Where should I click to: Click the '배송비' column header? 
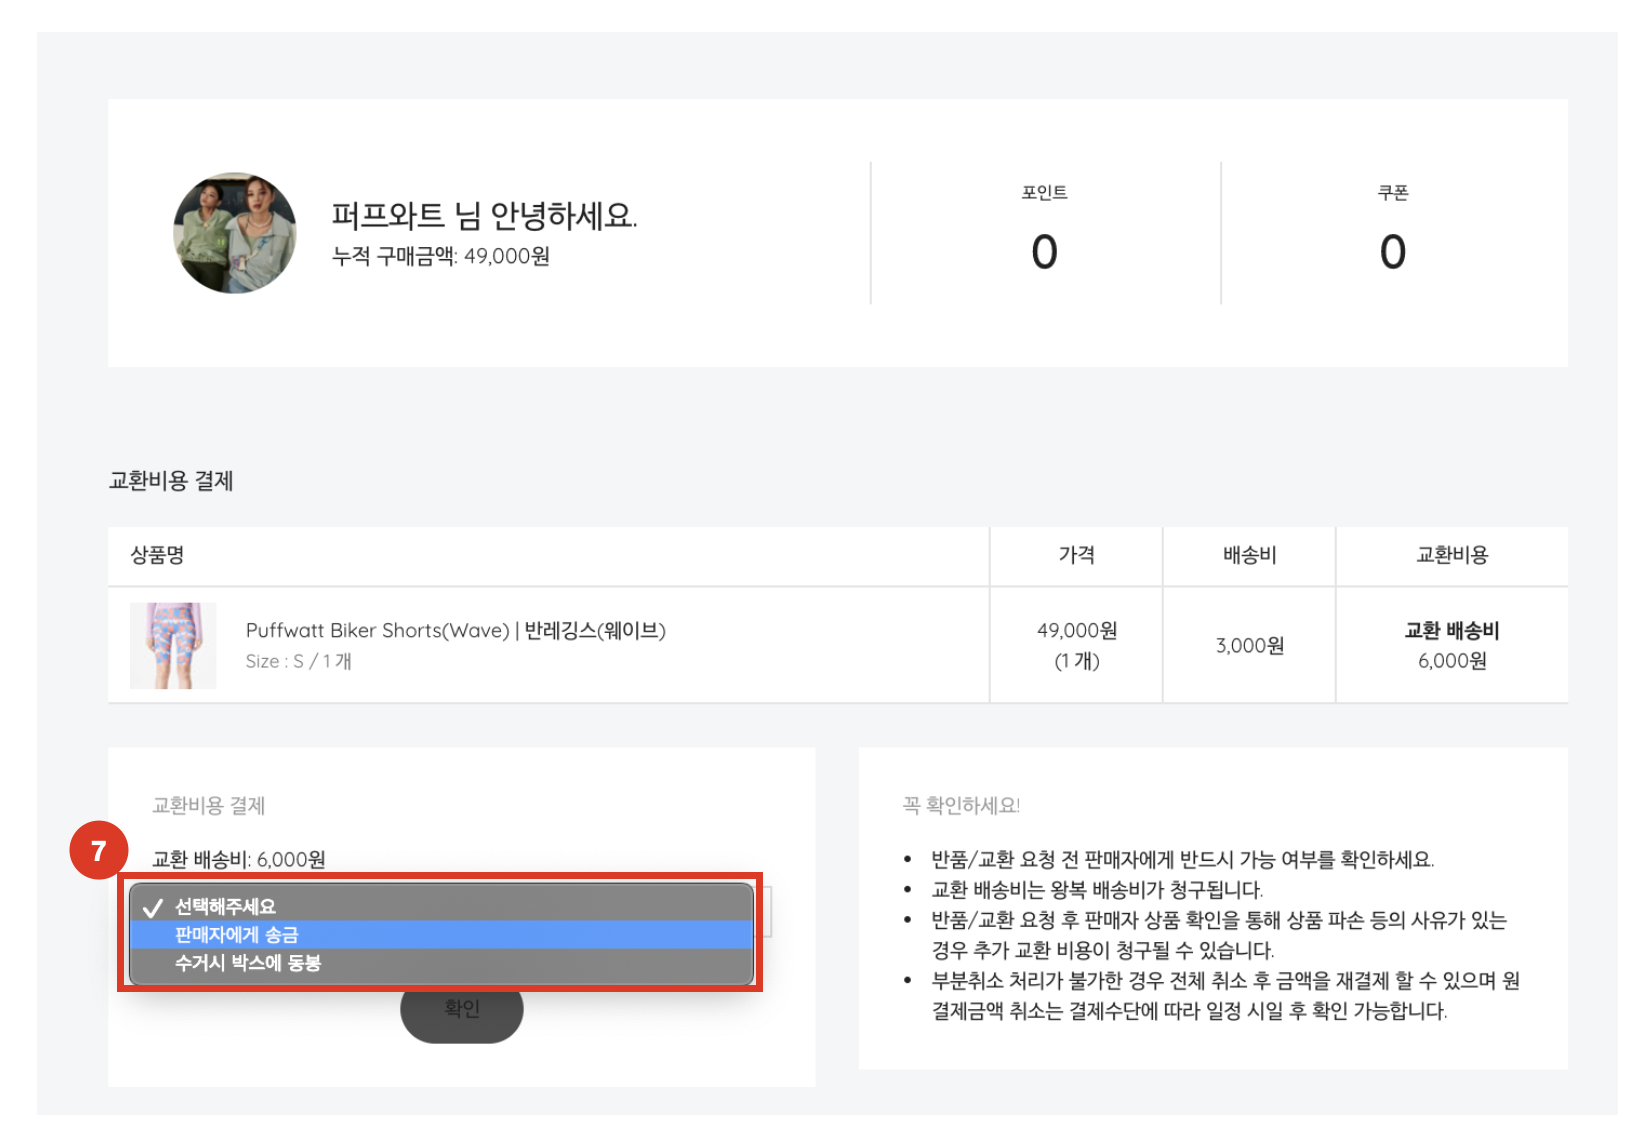(x=1250, y=555)
